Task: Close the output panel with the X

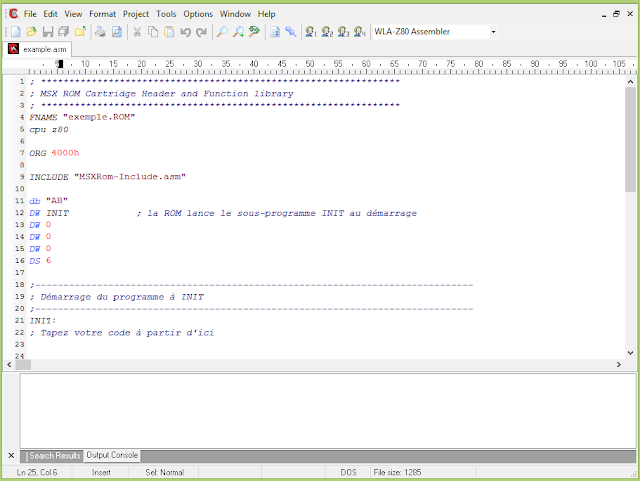Action: tap(11, 456)
